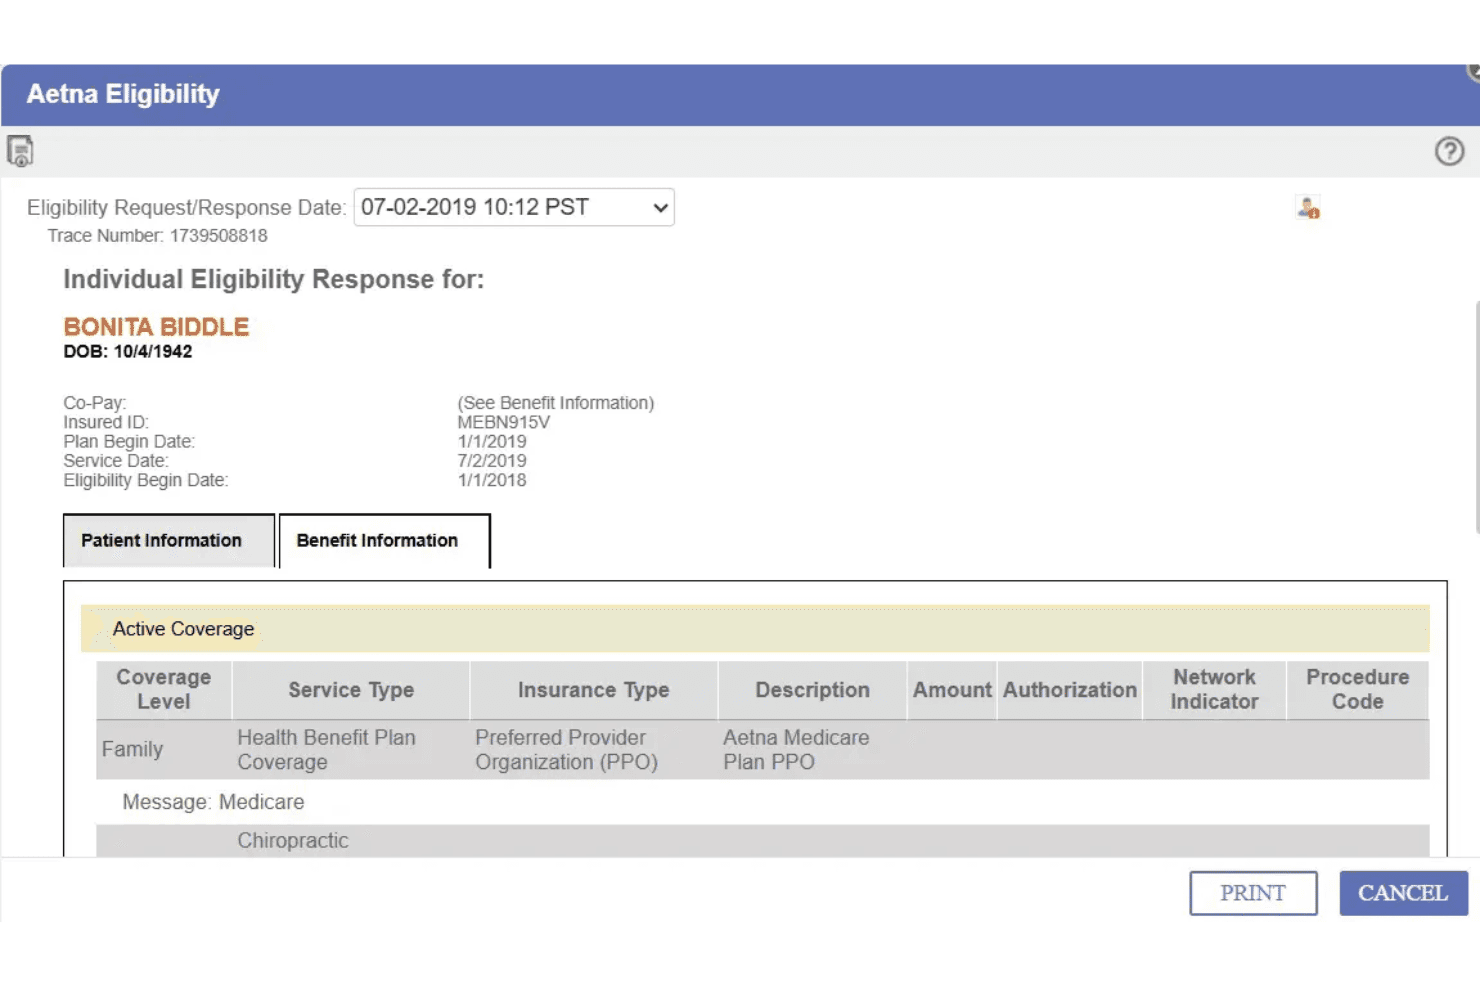Click the (See Benefit Information) co-pay text
1480x987 pixels.
pyautogui.click(x=556, y=403)
